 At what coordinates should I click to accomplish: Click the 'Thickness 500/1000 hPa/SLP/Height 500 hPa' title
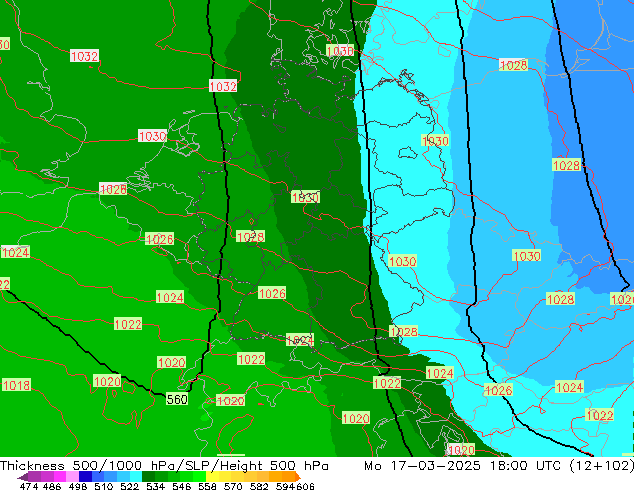[164, 465]
